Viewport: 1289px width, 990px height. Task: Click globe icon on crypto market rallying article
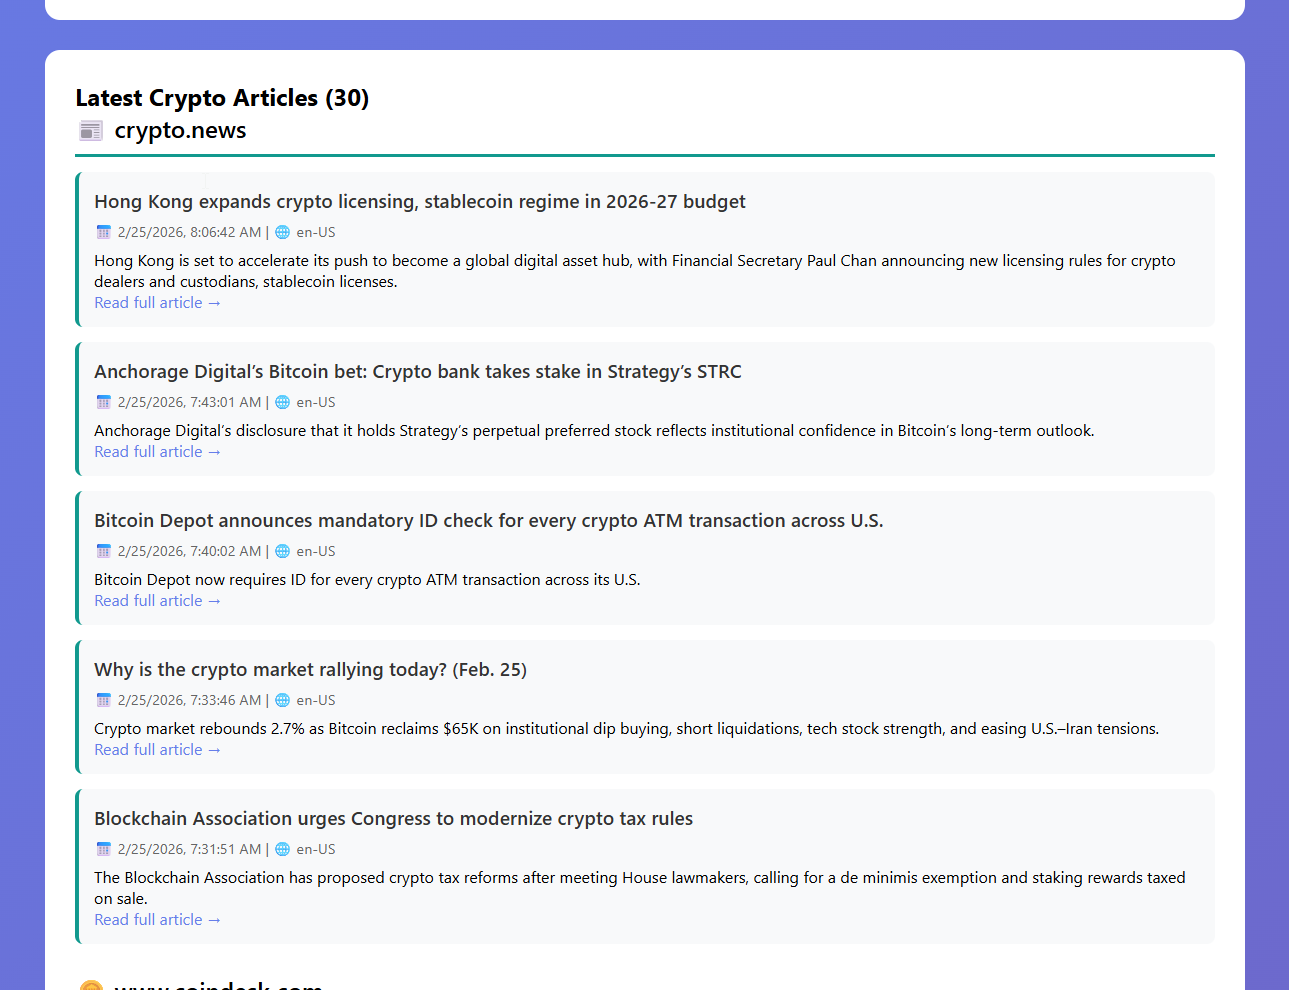(283, 700)
